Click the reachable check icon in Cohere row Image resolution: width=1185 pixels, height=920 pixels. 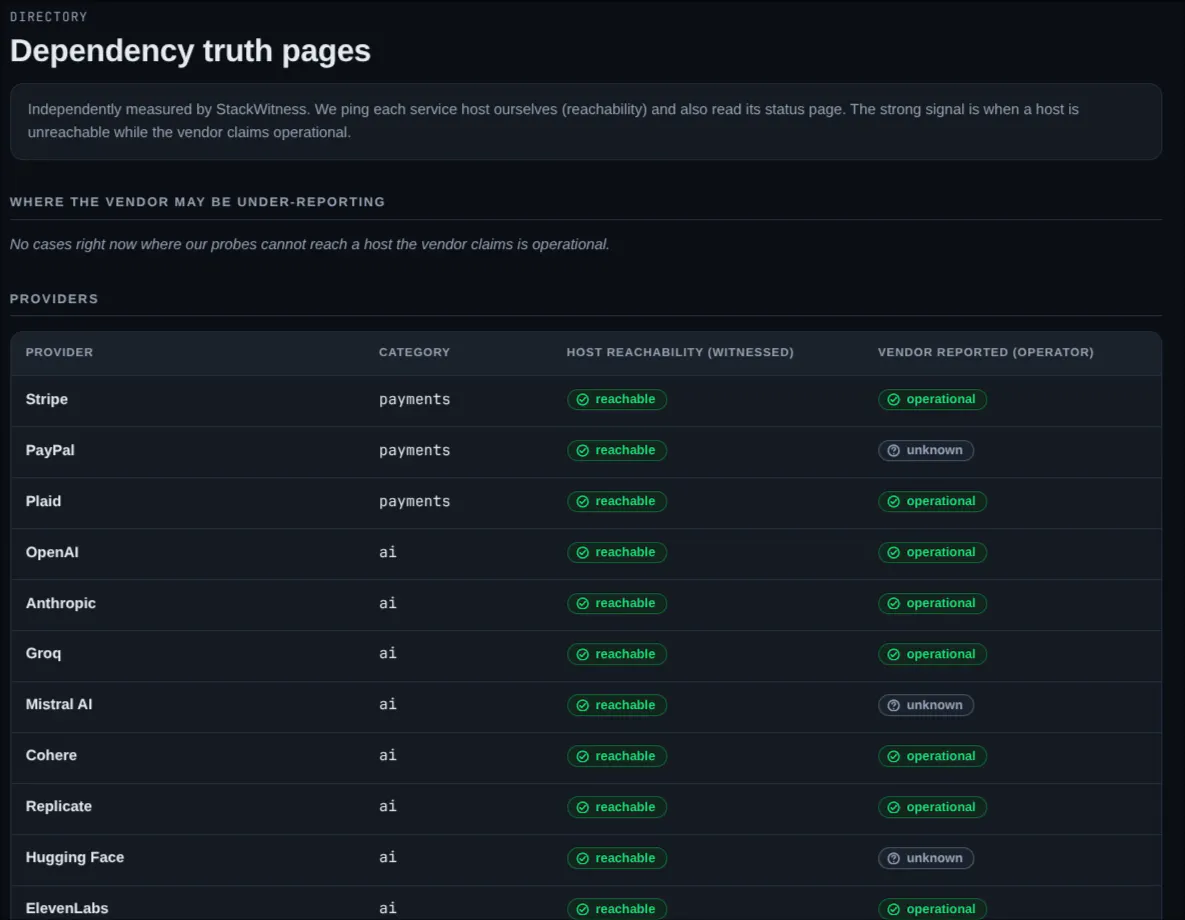pos(583,757)
